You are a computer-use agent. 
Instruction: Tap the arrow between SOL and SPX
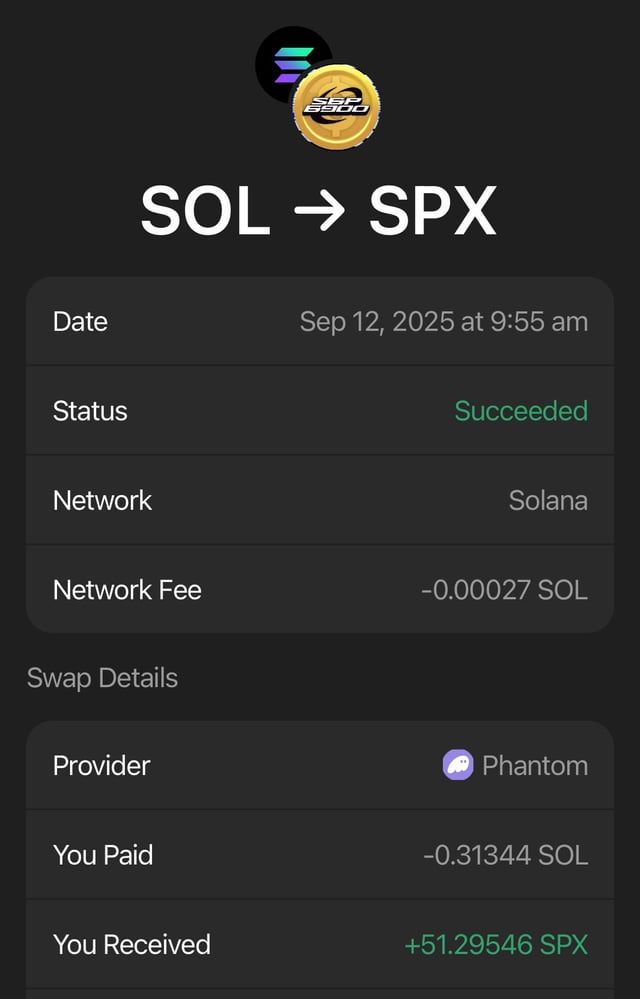(x=319, y=211)
